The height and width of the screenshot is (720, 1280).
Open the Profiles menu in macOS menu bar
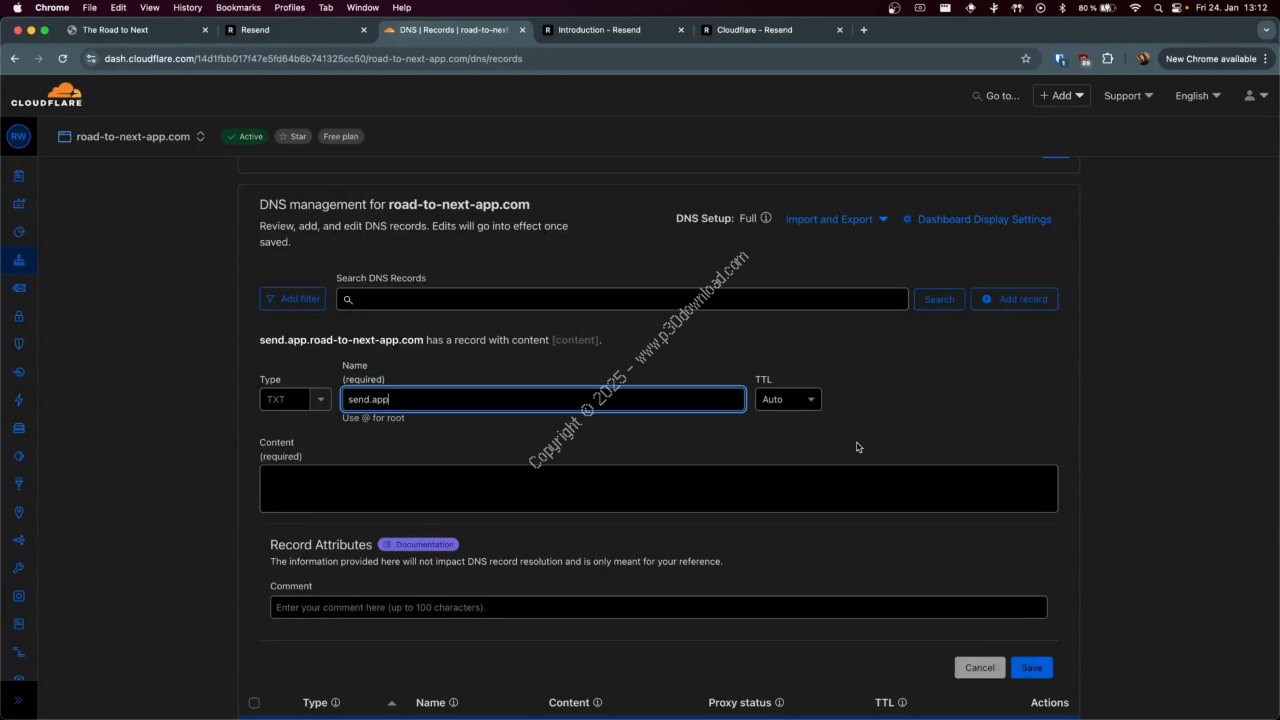(x=289, y=8)
